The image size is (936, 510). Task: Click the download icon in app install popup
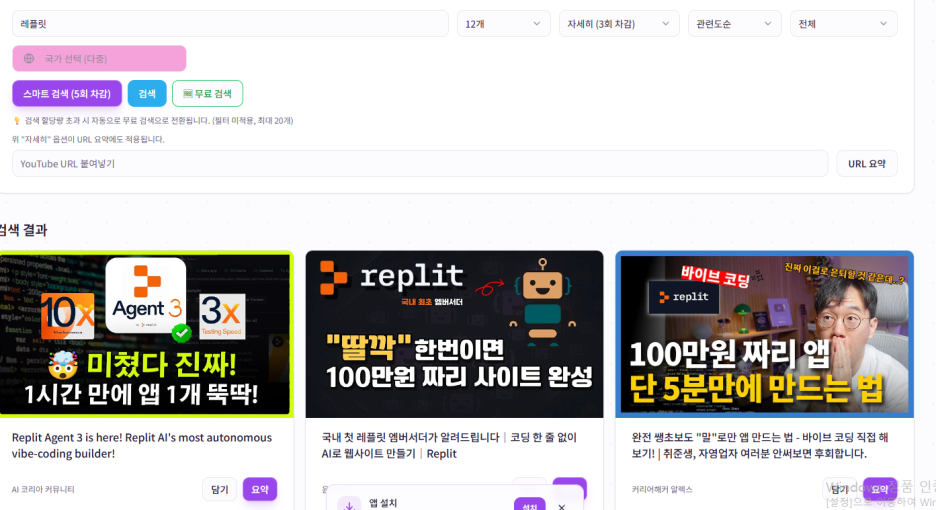[349, 505]
